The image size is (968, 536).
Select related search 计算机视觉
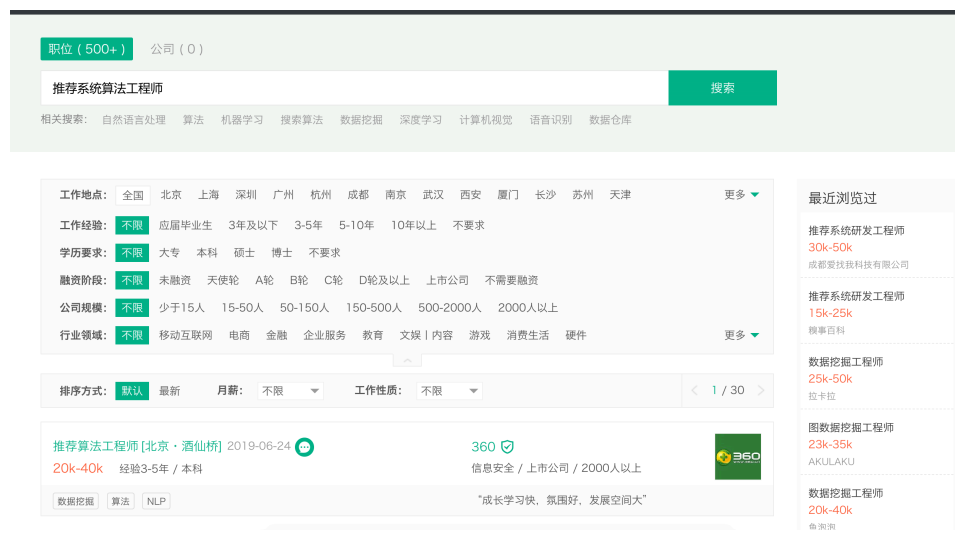click(x=486, y=120)
